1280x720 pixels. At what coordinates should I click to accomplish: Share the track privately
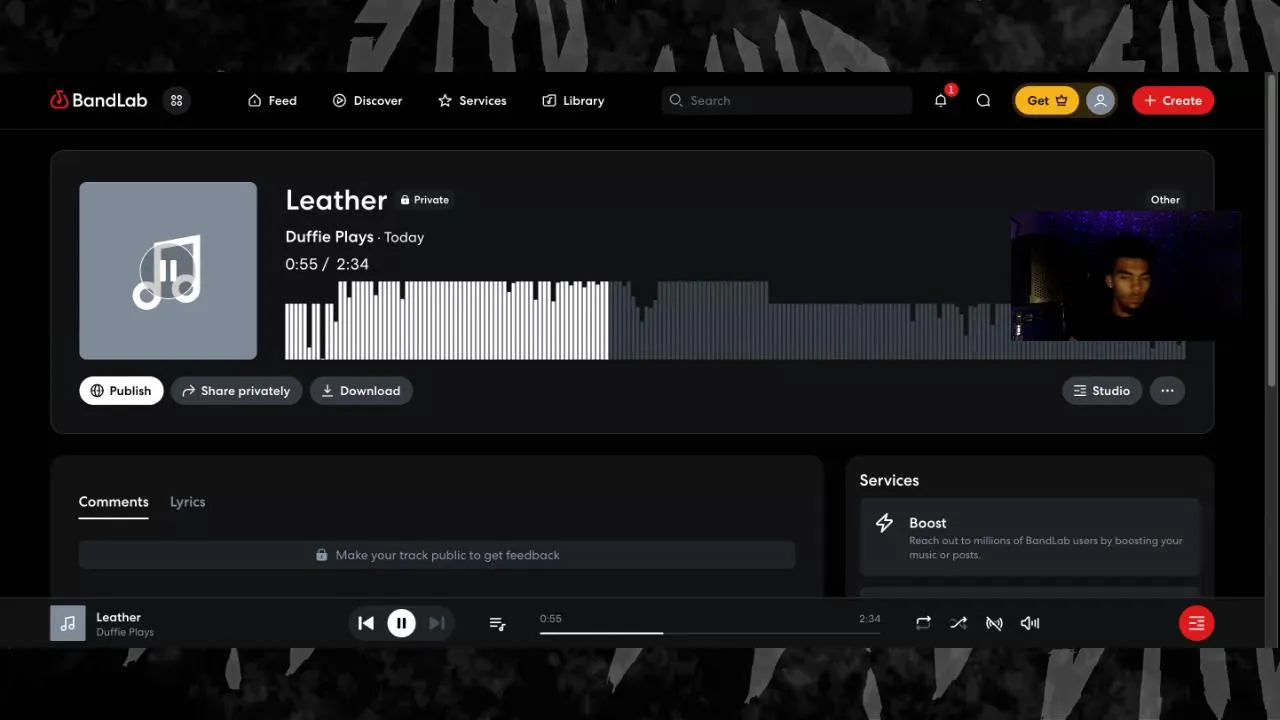pos(236,390)
